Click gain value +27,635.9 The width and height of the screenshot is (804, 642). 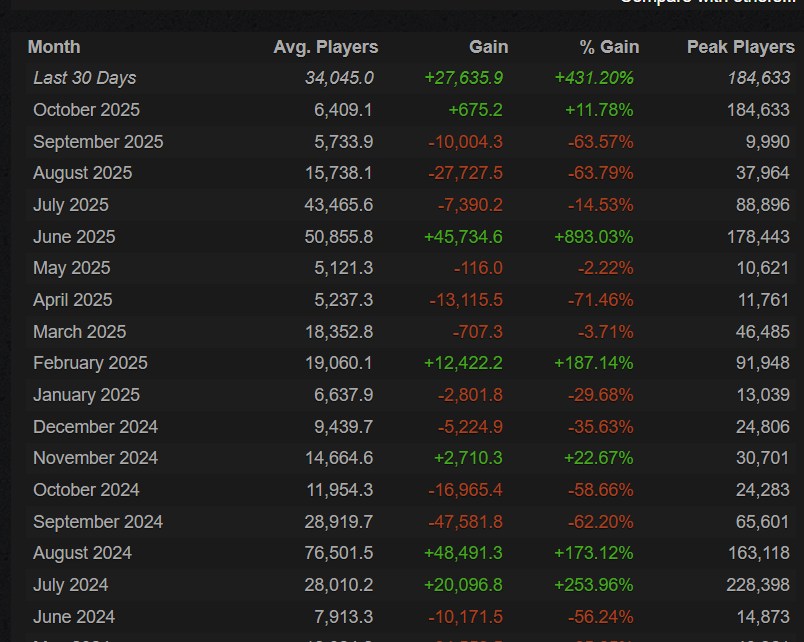pyautogui.click(x=464, y=78)
